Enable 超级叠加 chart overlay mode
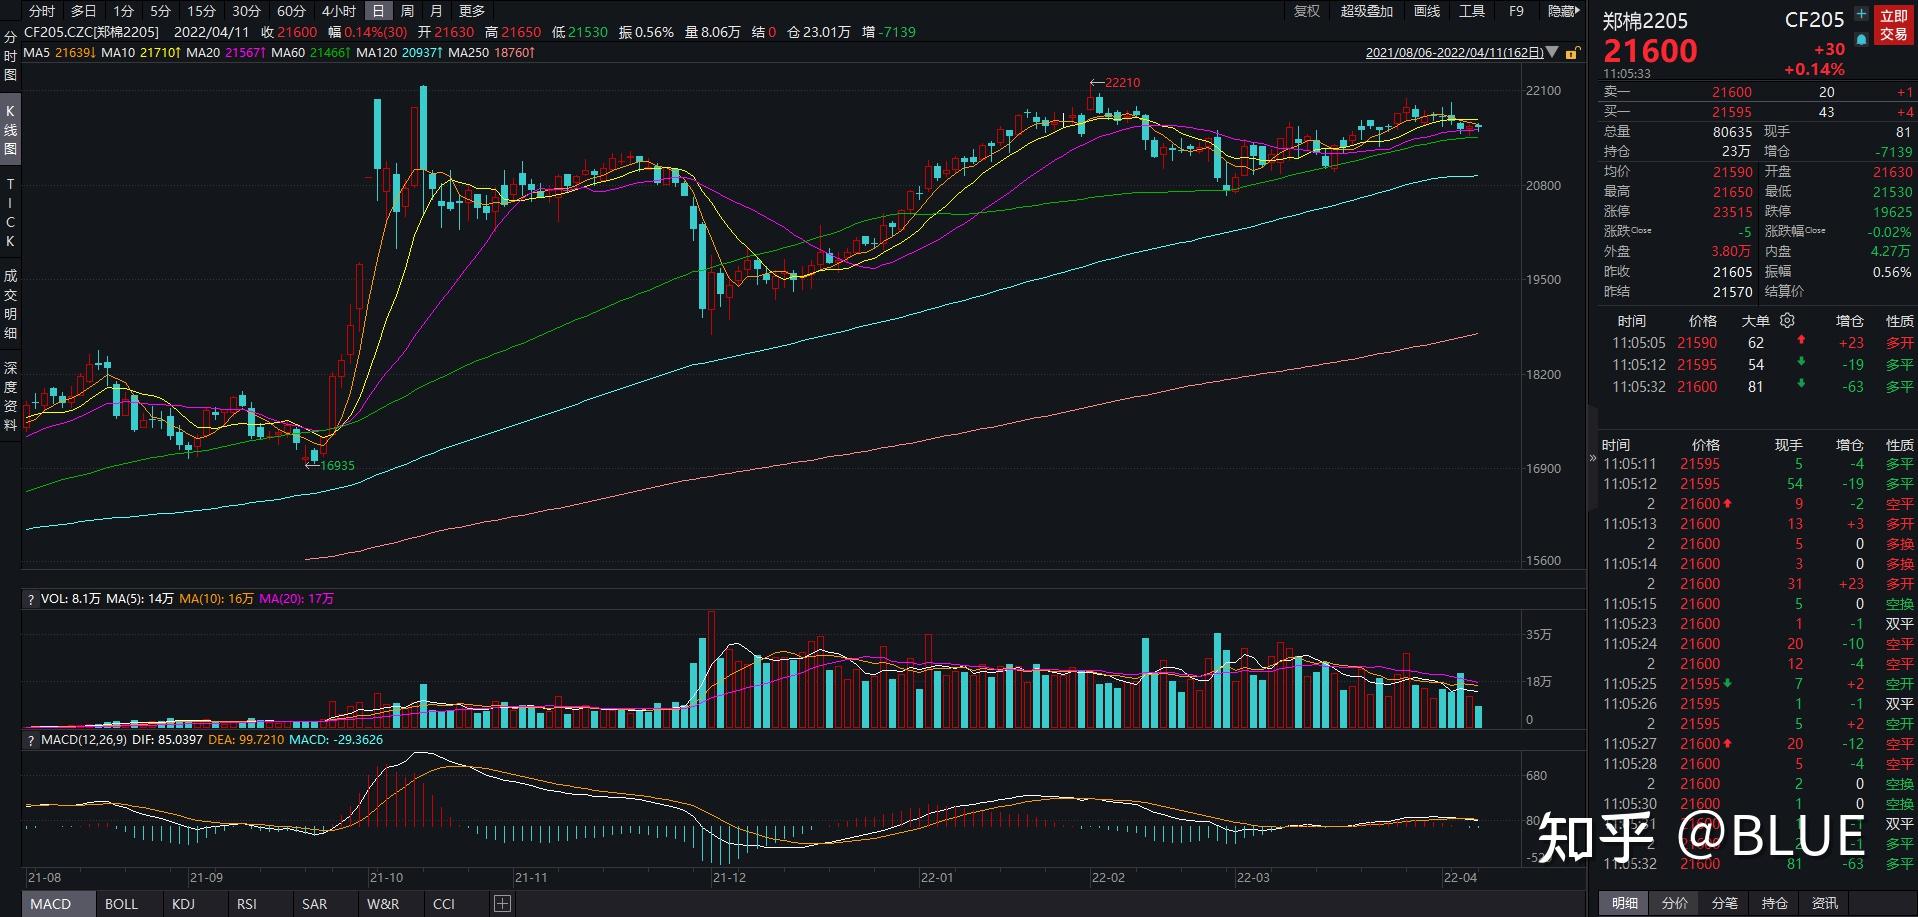The width and height of the screenshot is (1918, 917). tap(1366, 11)
